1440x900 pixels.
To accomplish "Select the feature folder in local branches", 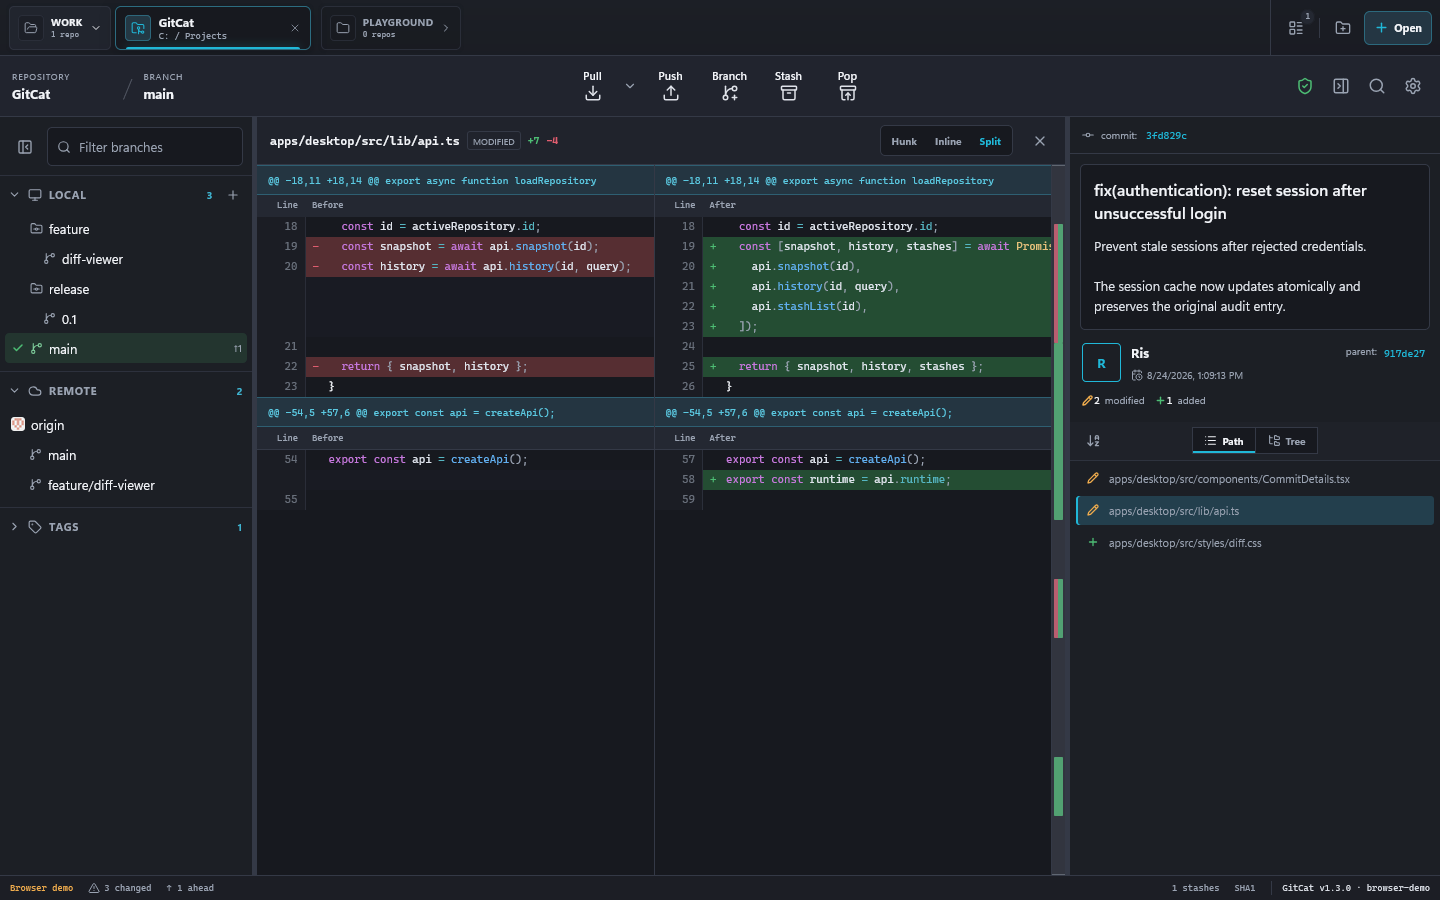I will click(126, 229).
